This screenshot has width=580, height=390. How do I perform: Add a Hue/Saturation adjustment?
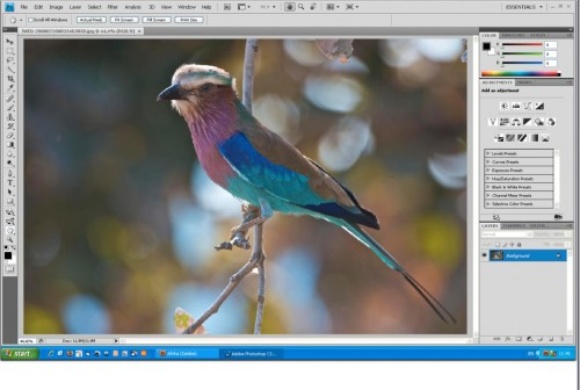click(x=504, y=122)
